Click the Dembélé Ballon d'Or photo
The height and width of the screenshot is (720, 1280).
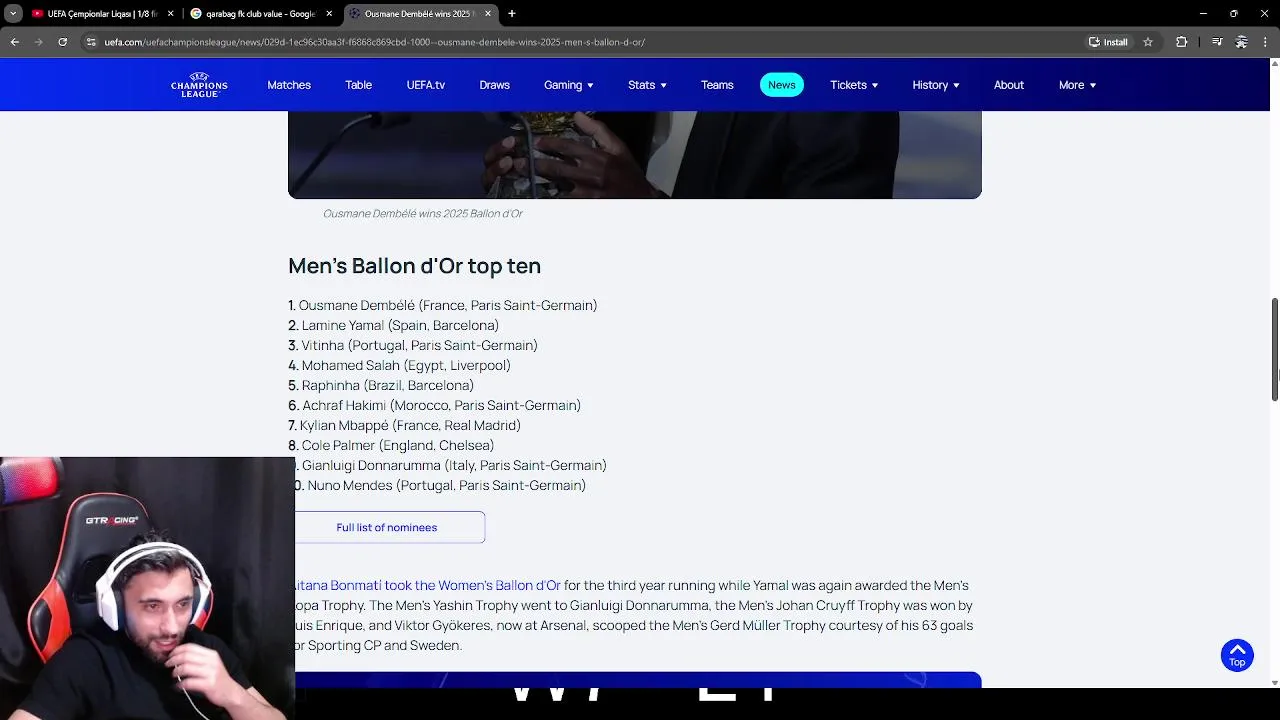click(635, 154)
